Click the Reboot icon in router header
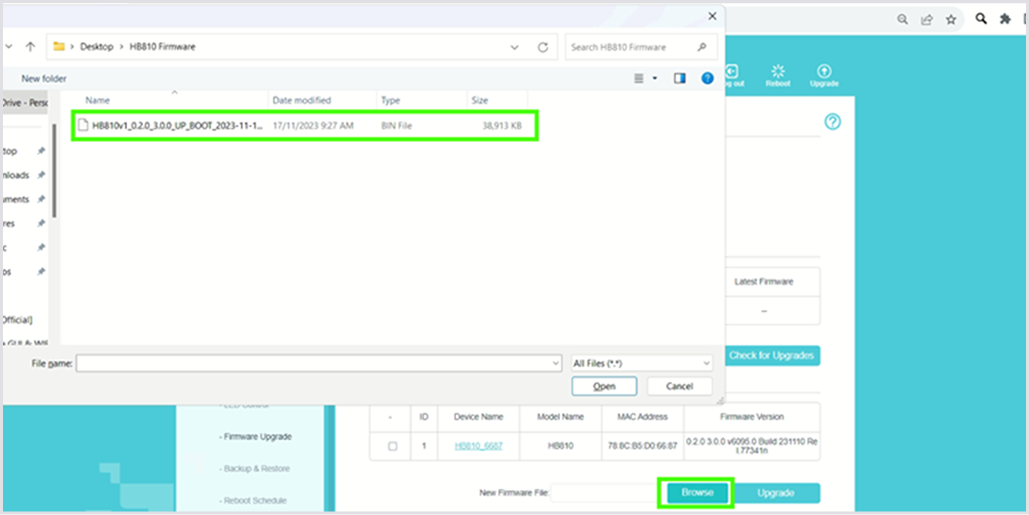The image size is (1029, 515). tap(778, 72)
